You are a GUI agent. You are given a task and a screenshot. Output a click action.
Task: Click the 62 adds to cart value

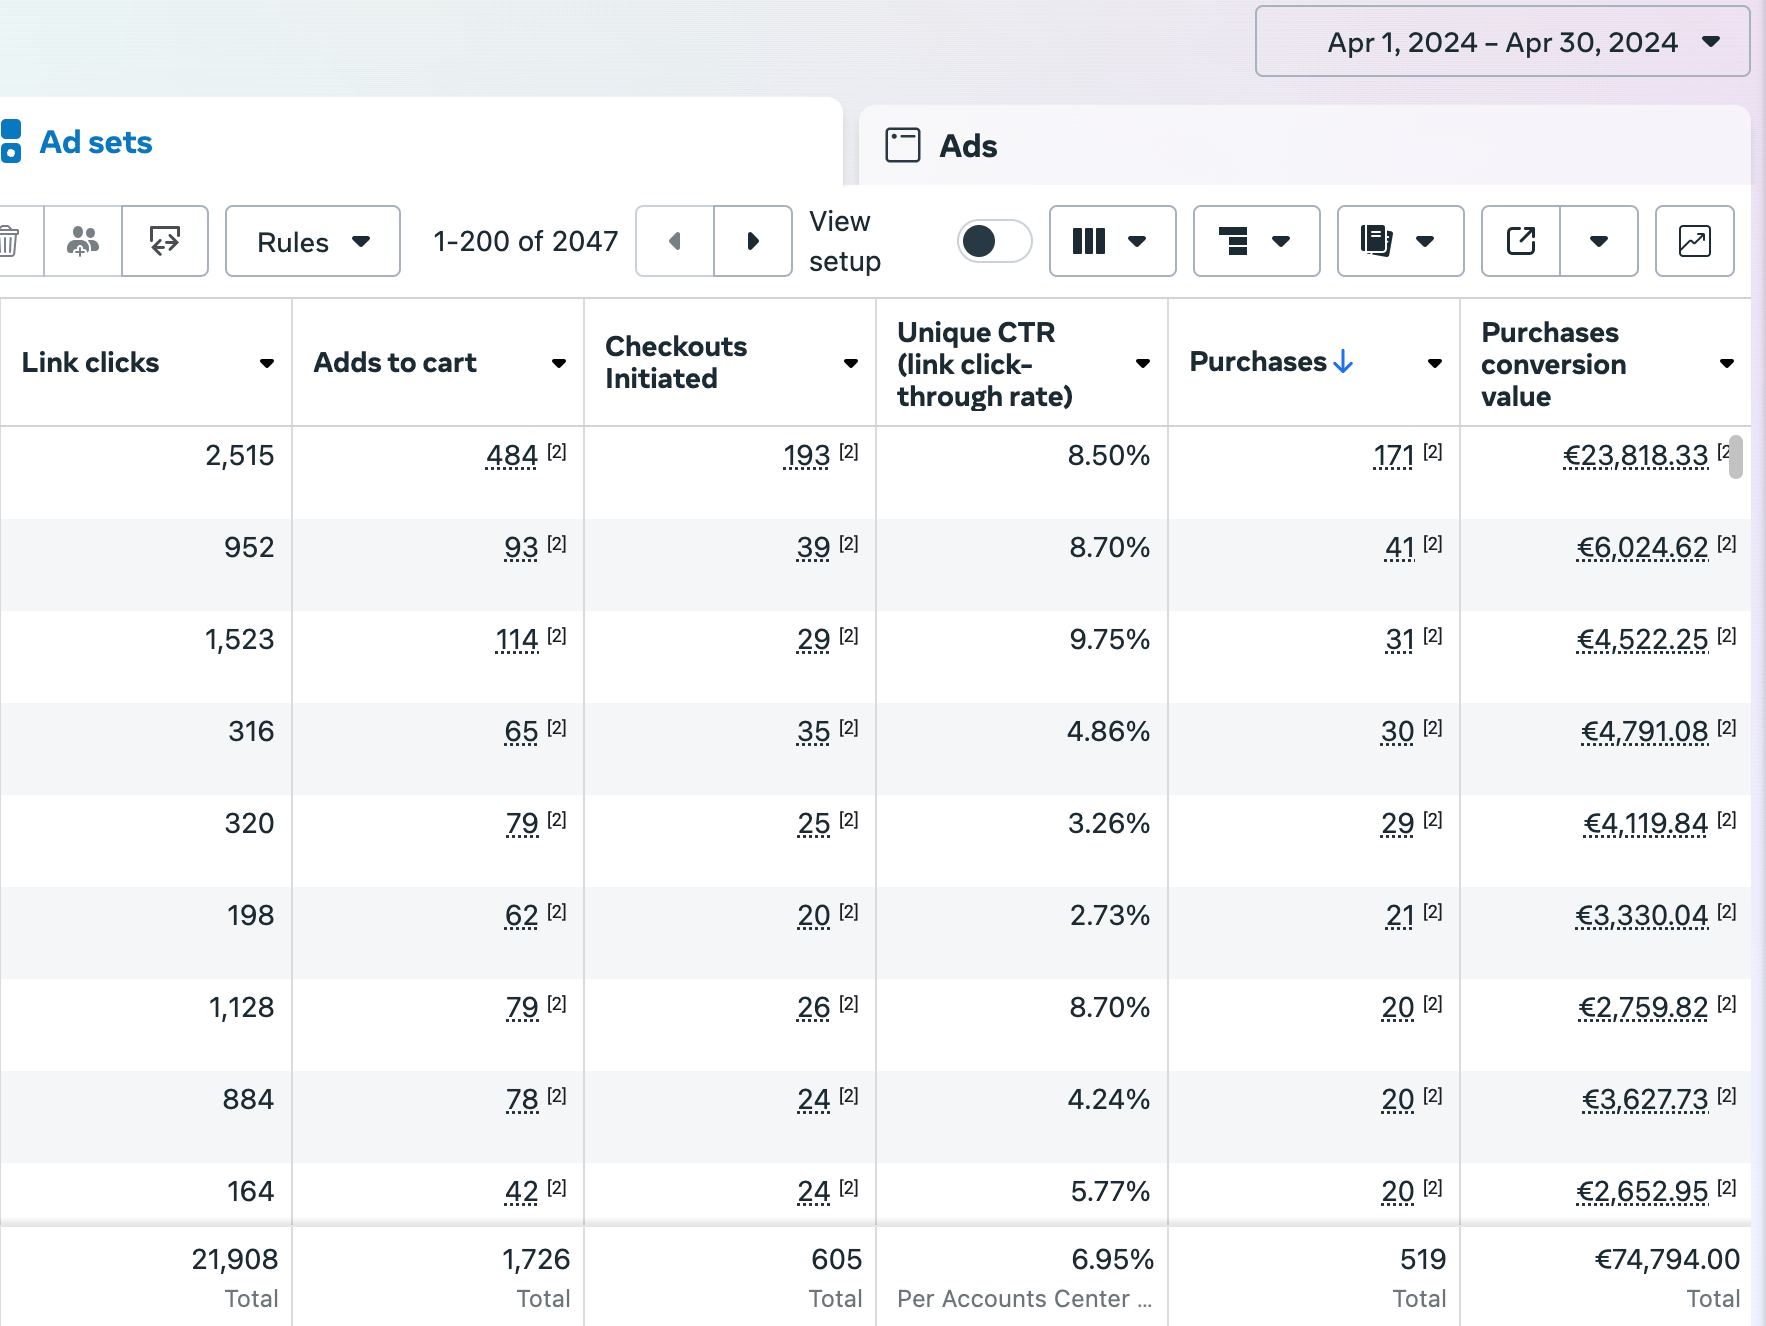click(522, 916)
